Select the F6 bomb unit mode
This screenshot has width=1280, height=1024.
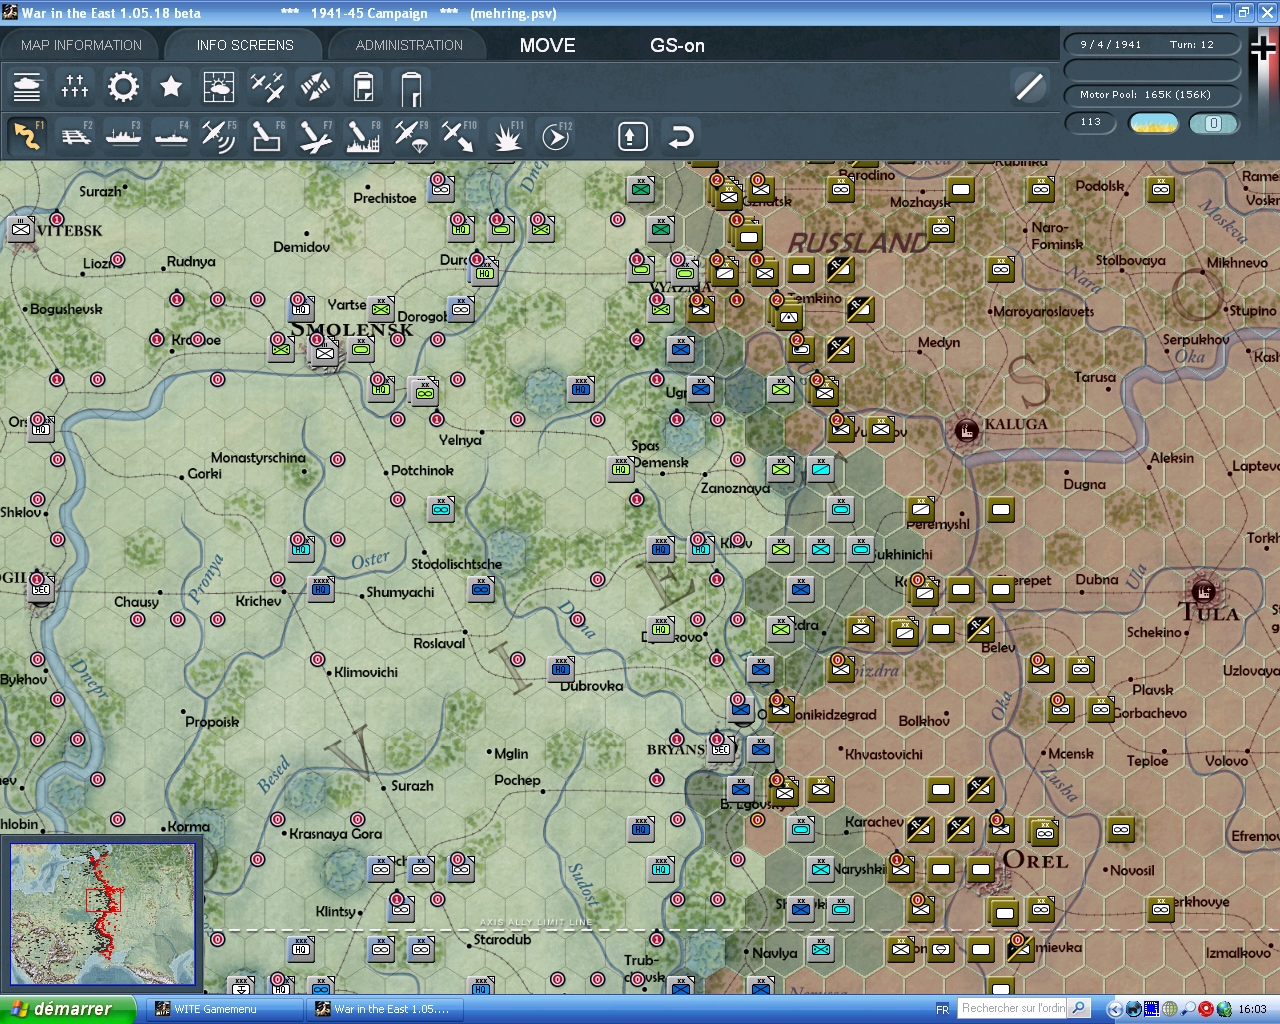coord(267,136)
